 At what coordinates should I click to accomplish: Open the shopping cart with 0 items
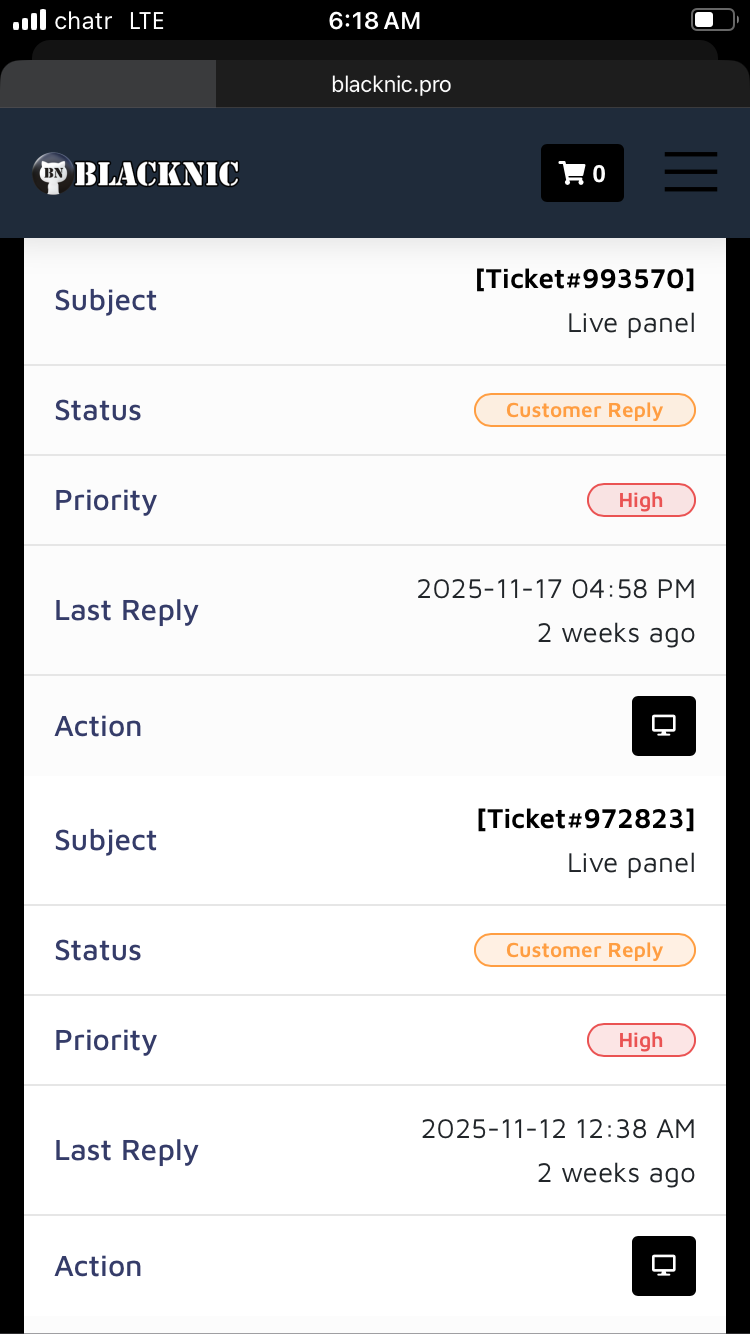point(582,173)
